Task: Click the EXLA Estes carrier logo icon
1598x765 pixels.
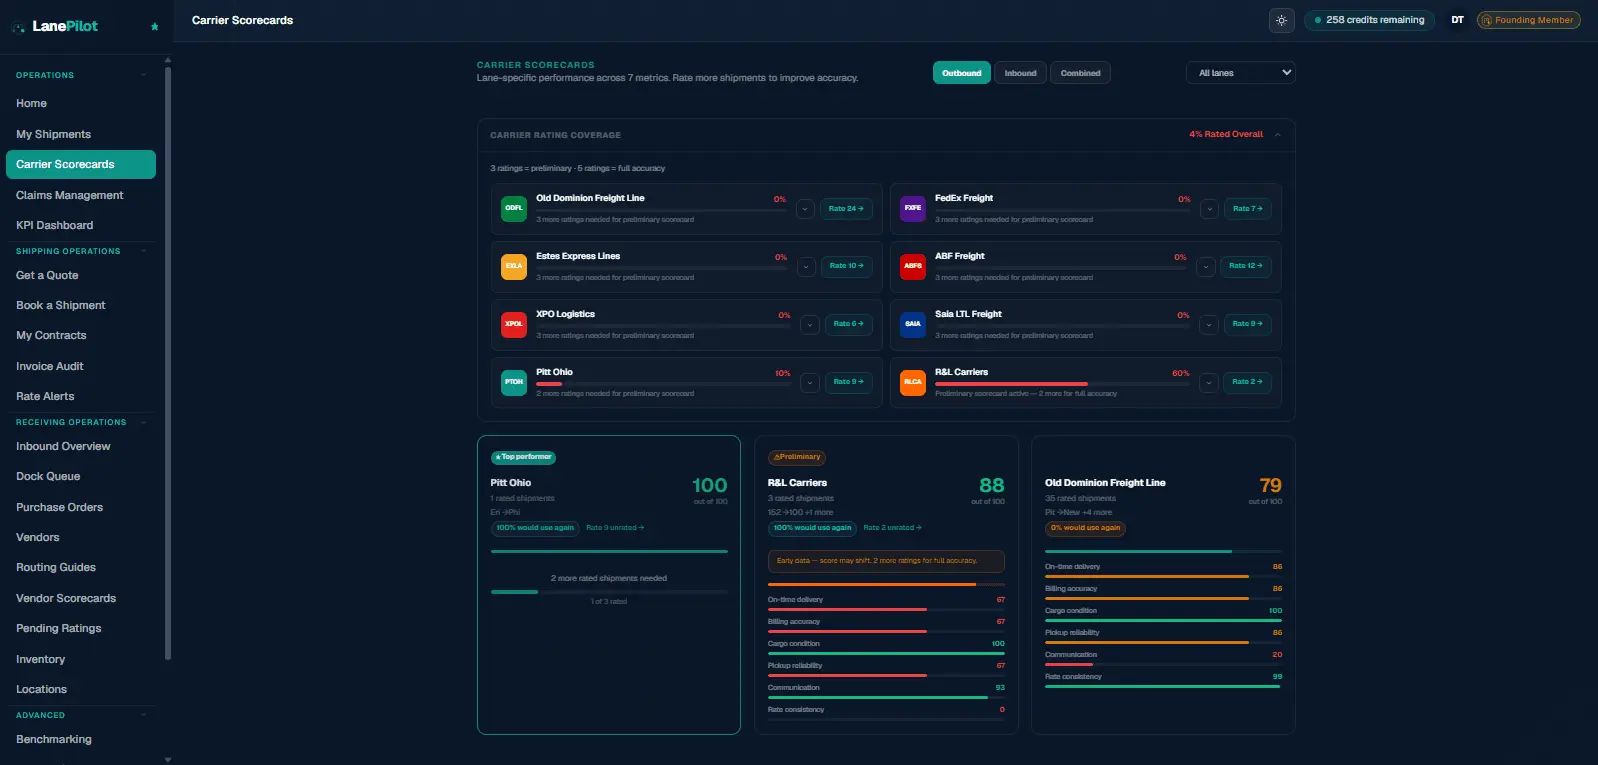Action: 514,266
